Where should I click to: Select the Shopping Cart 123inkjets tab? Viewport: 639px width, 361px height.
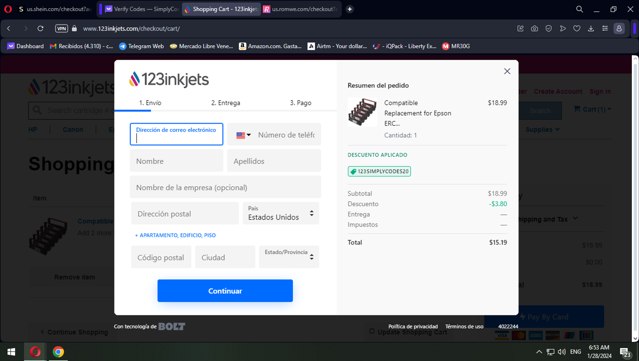point(221,9)
